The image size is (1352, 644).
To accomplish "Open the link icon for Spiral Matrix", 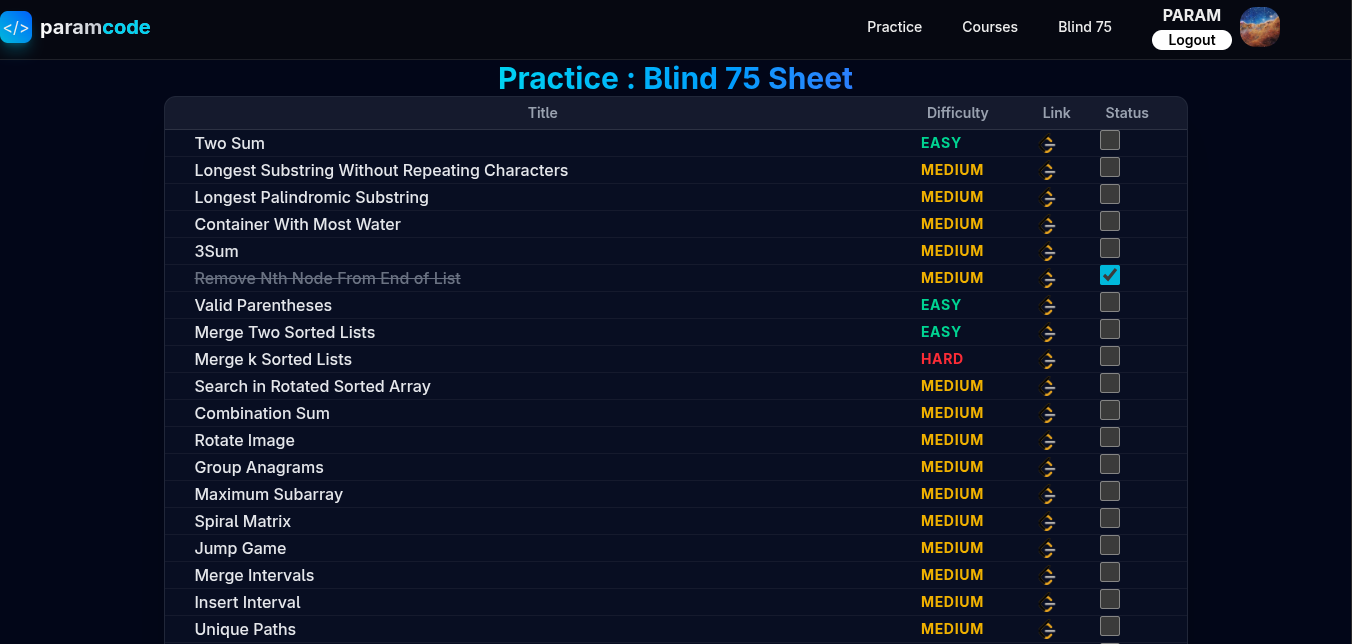I will click(x=1049, y=523).
